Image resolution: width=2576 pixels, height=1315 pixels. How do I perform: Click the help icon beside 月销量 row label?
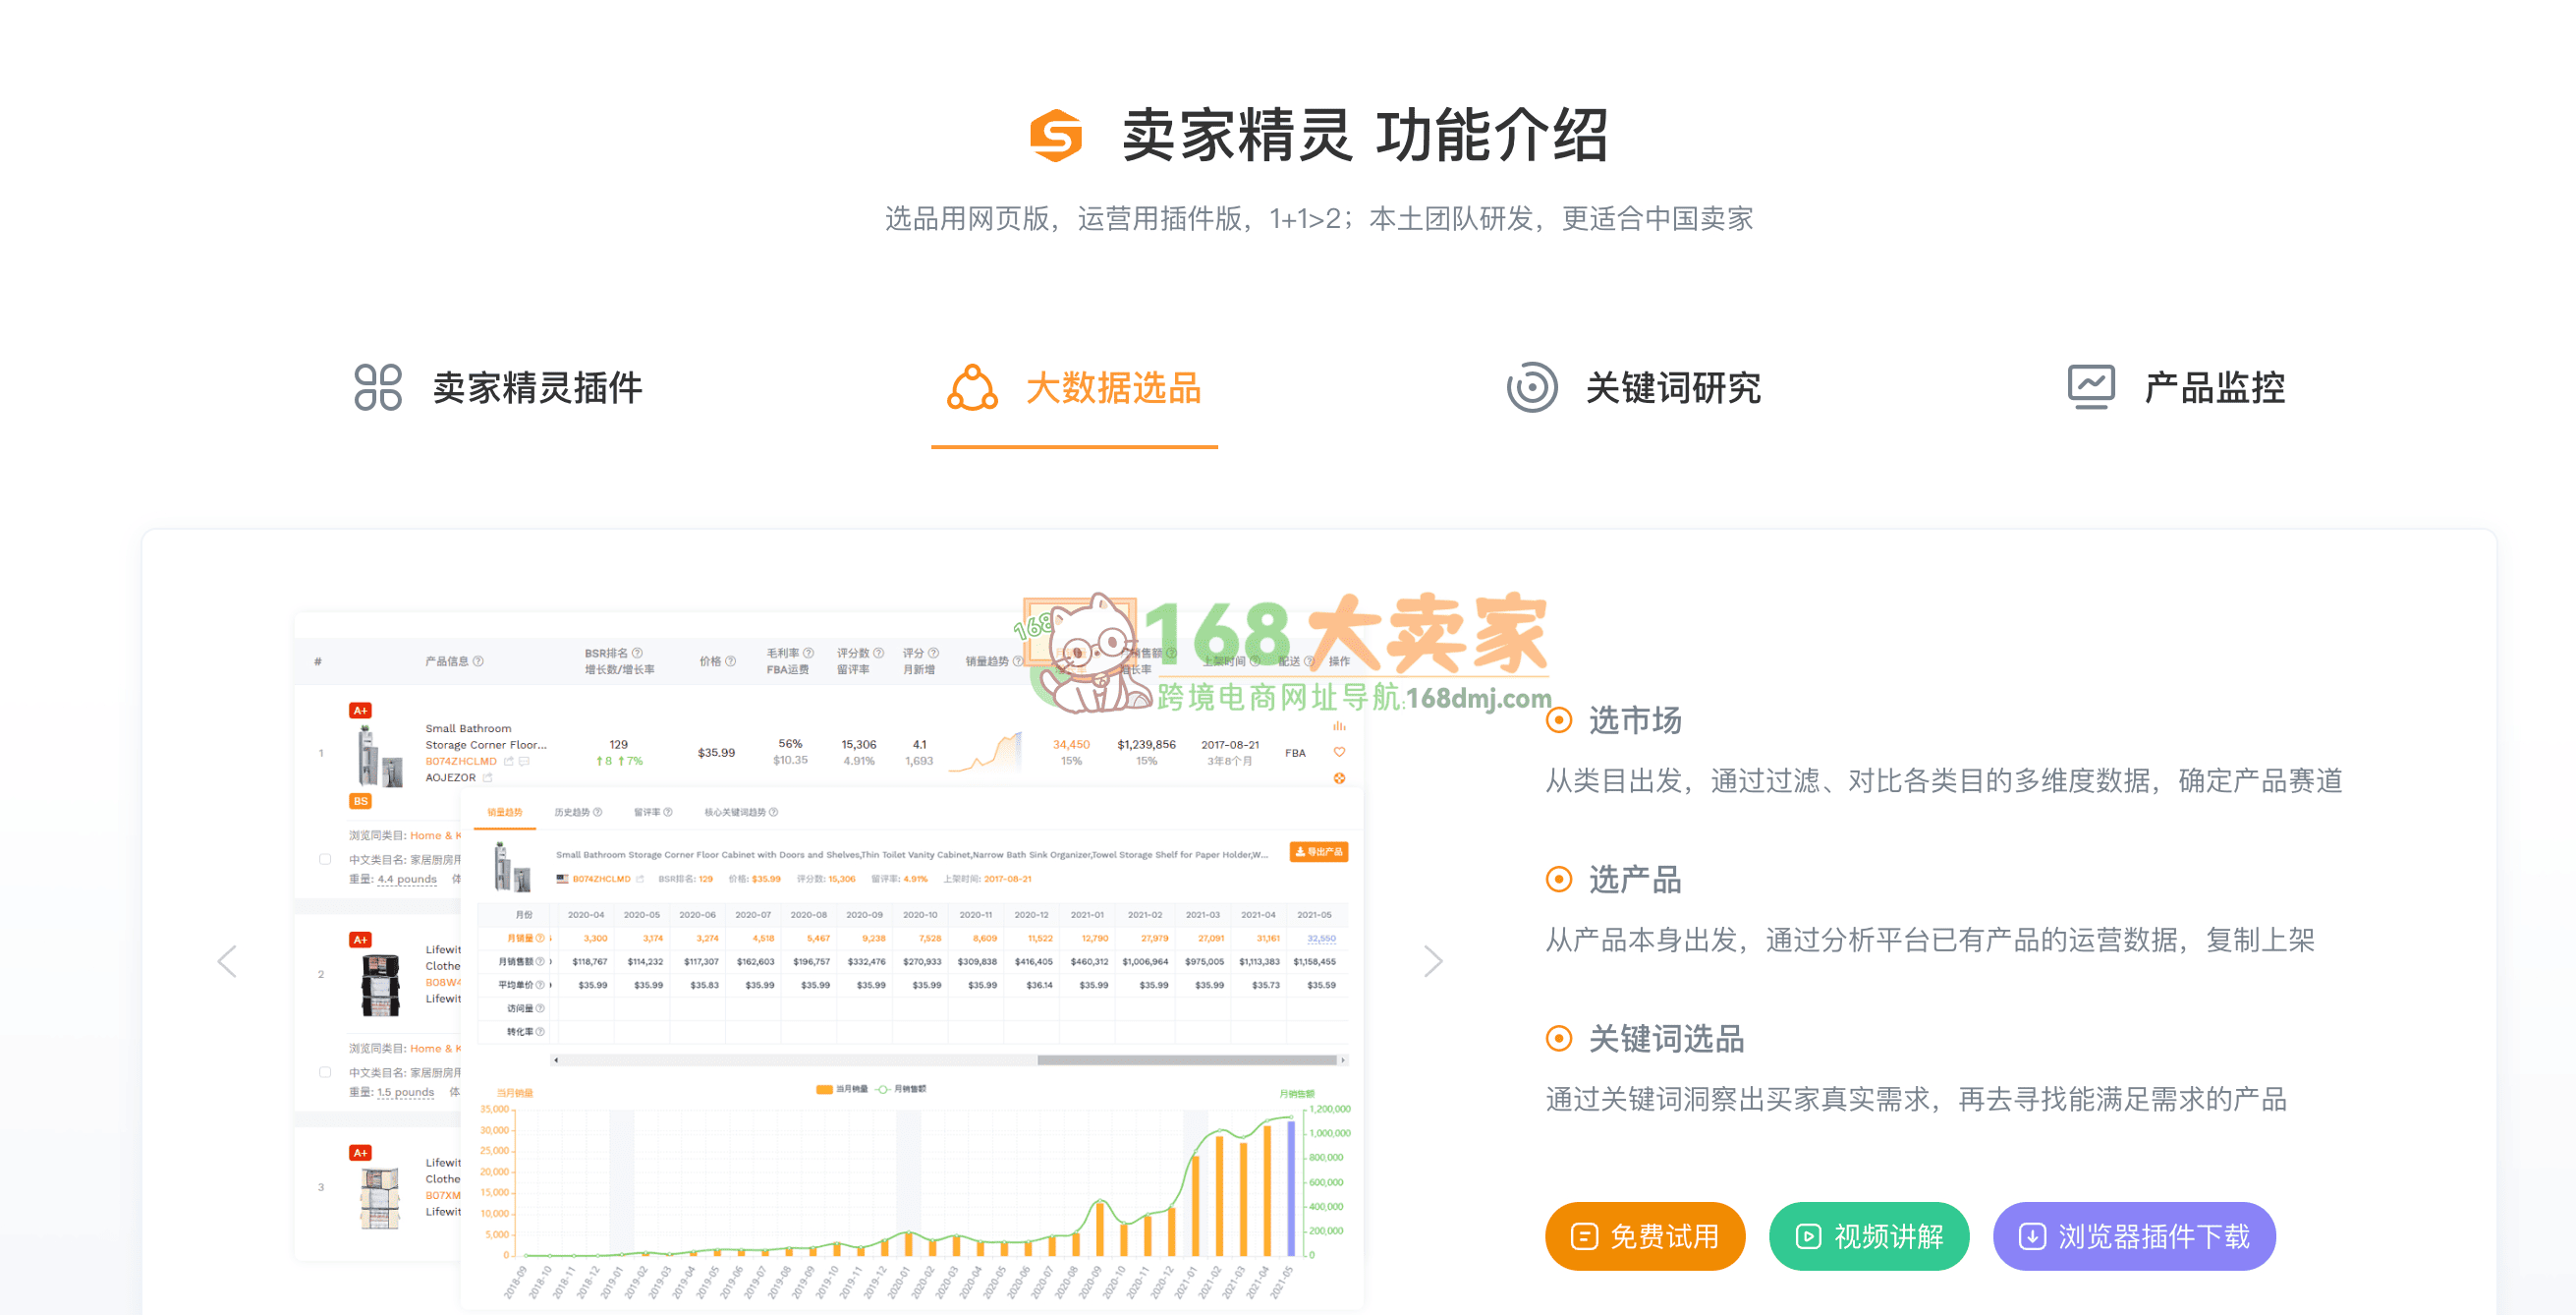point(540,938)
